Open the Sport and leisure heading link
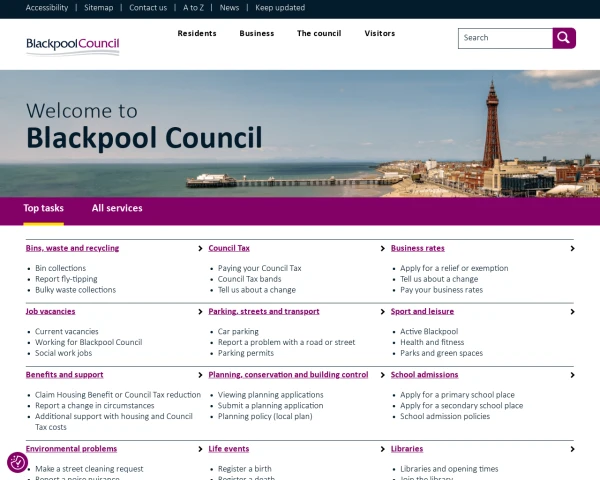600x480 pixels. pos(422,311)
